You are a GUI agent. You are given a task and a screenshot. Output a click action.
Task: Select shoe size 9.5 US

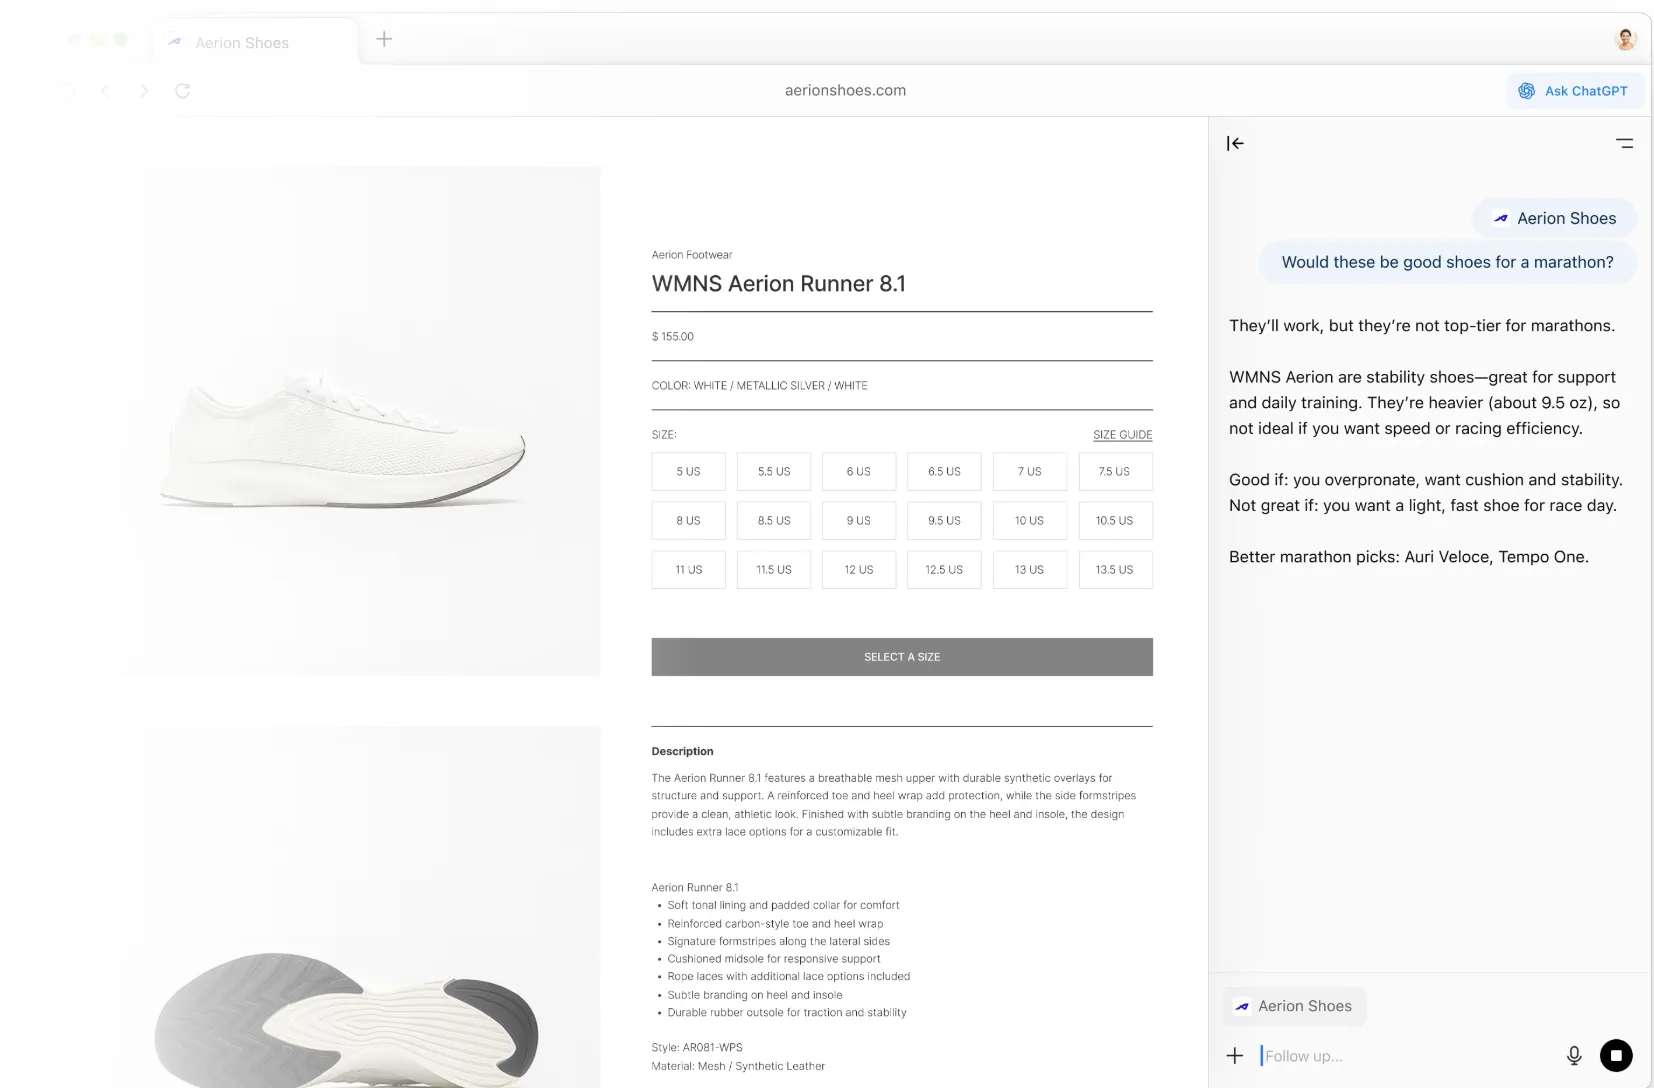click(943, 521)
